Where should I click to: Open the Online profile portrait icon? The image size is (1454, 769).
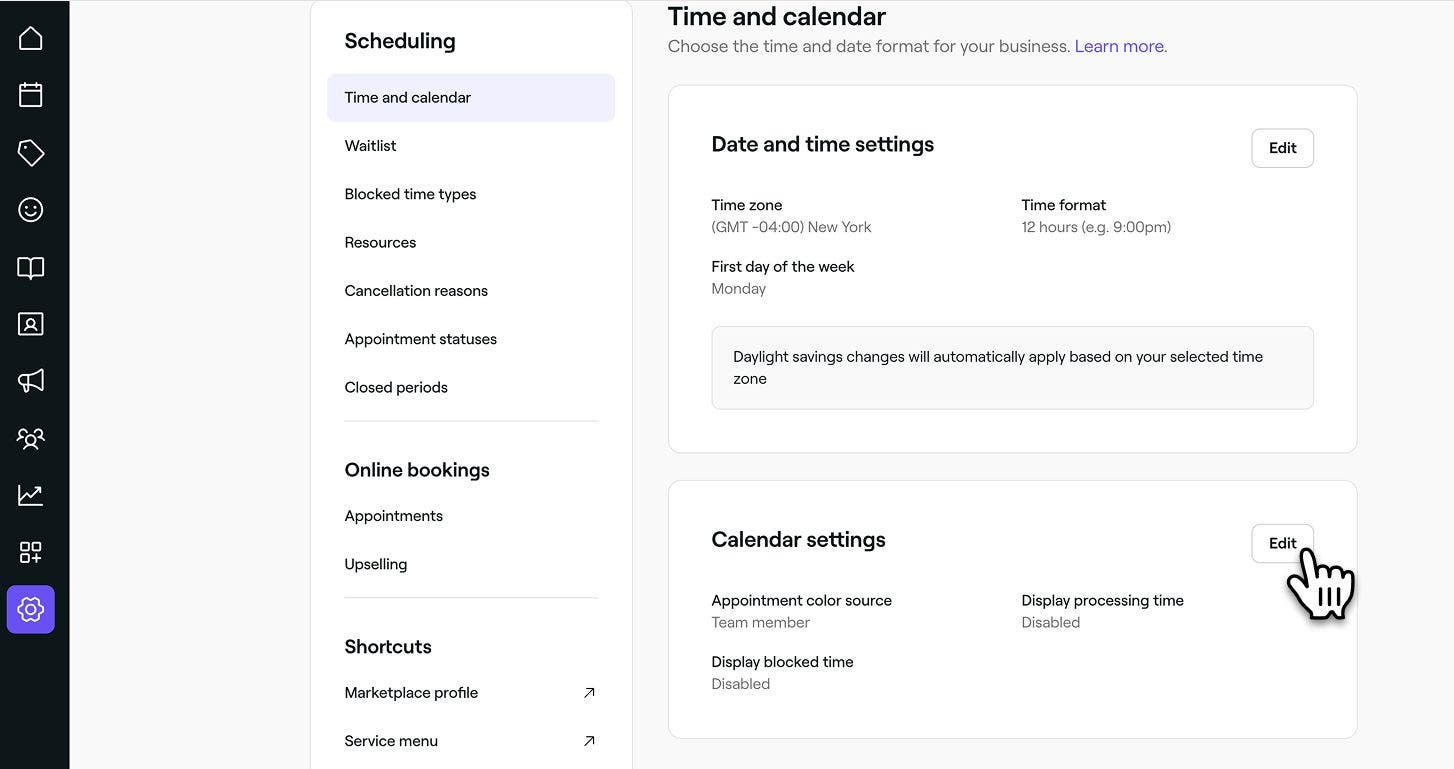tap(31, 324)
